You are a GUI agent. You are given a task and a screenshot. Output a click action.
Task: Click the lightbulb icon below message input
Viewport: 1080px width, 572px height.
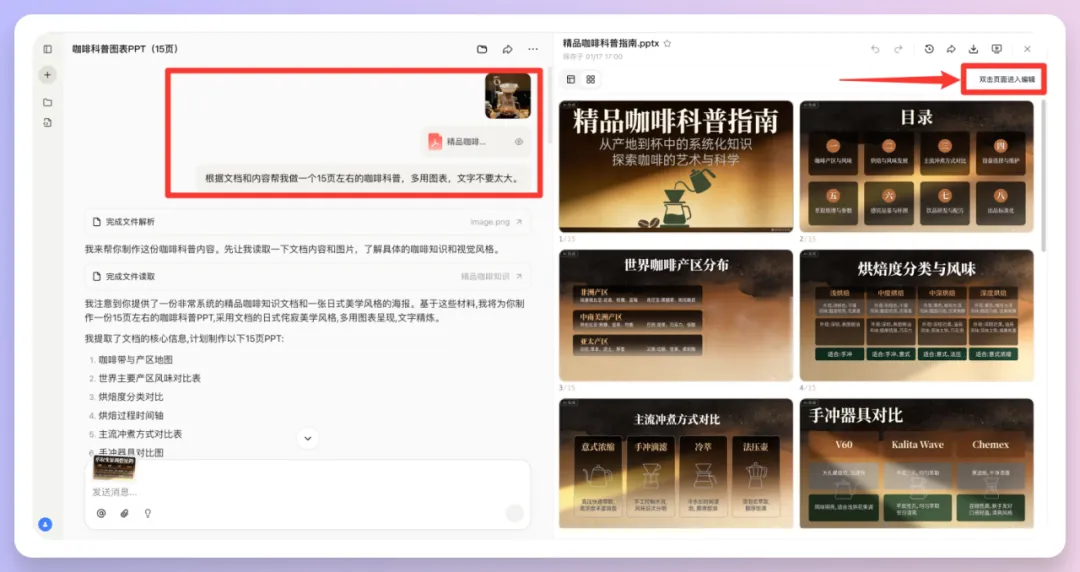click(x=148, y=513)
